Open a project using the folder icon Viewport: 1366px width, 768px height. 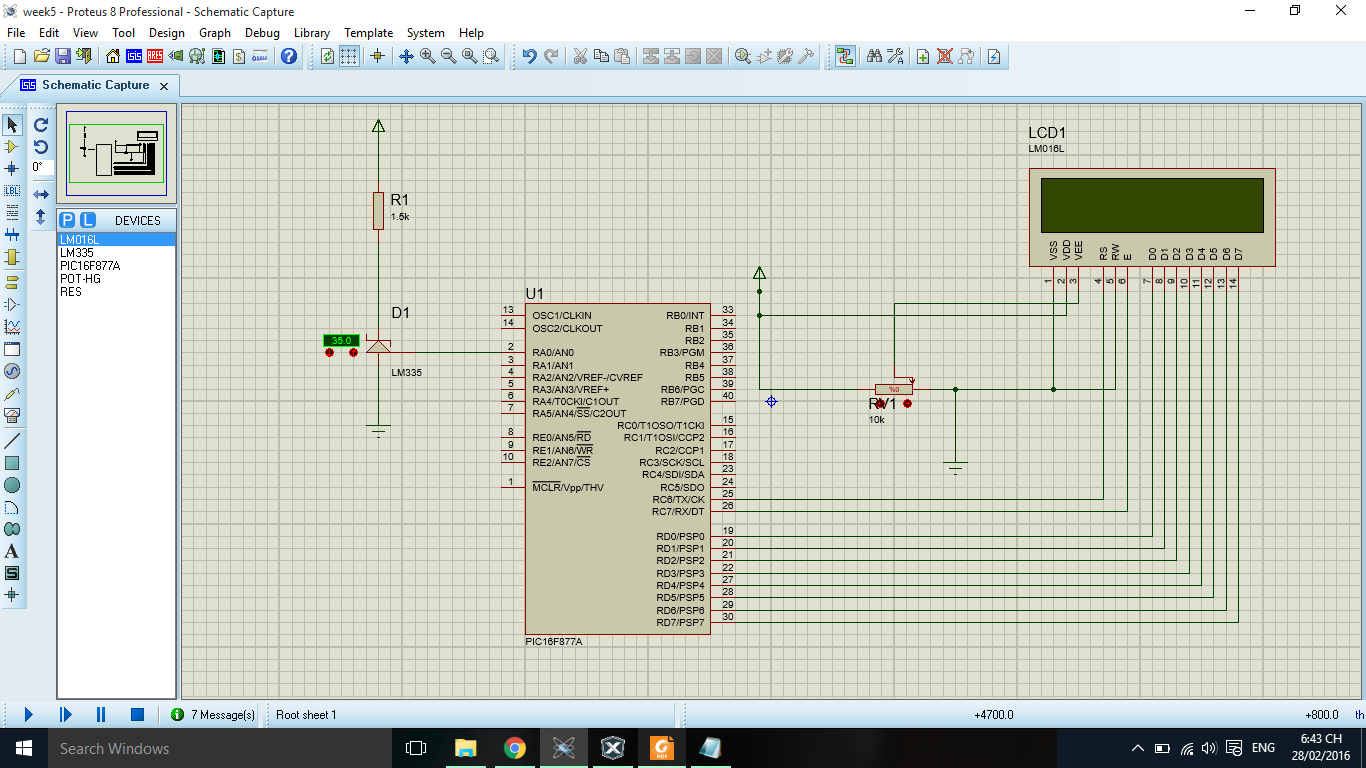click(x=41, y=56)
